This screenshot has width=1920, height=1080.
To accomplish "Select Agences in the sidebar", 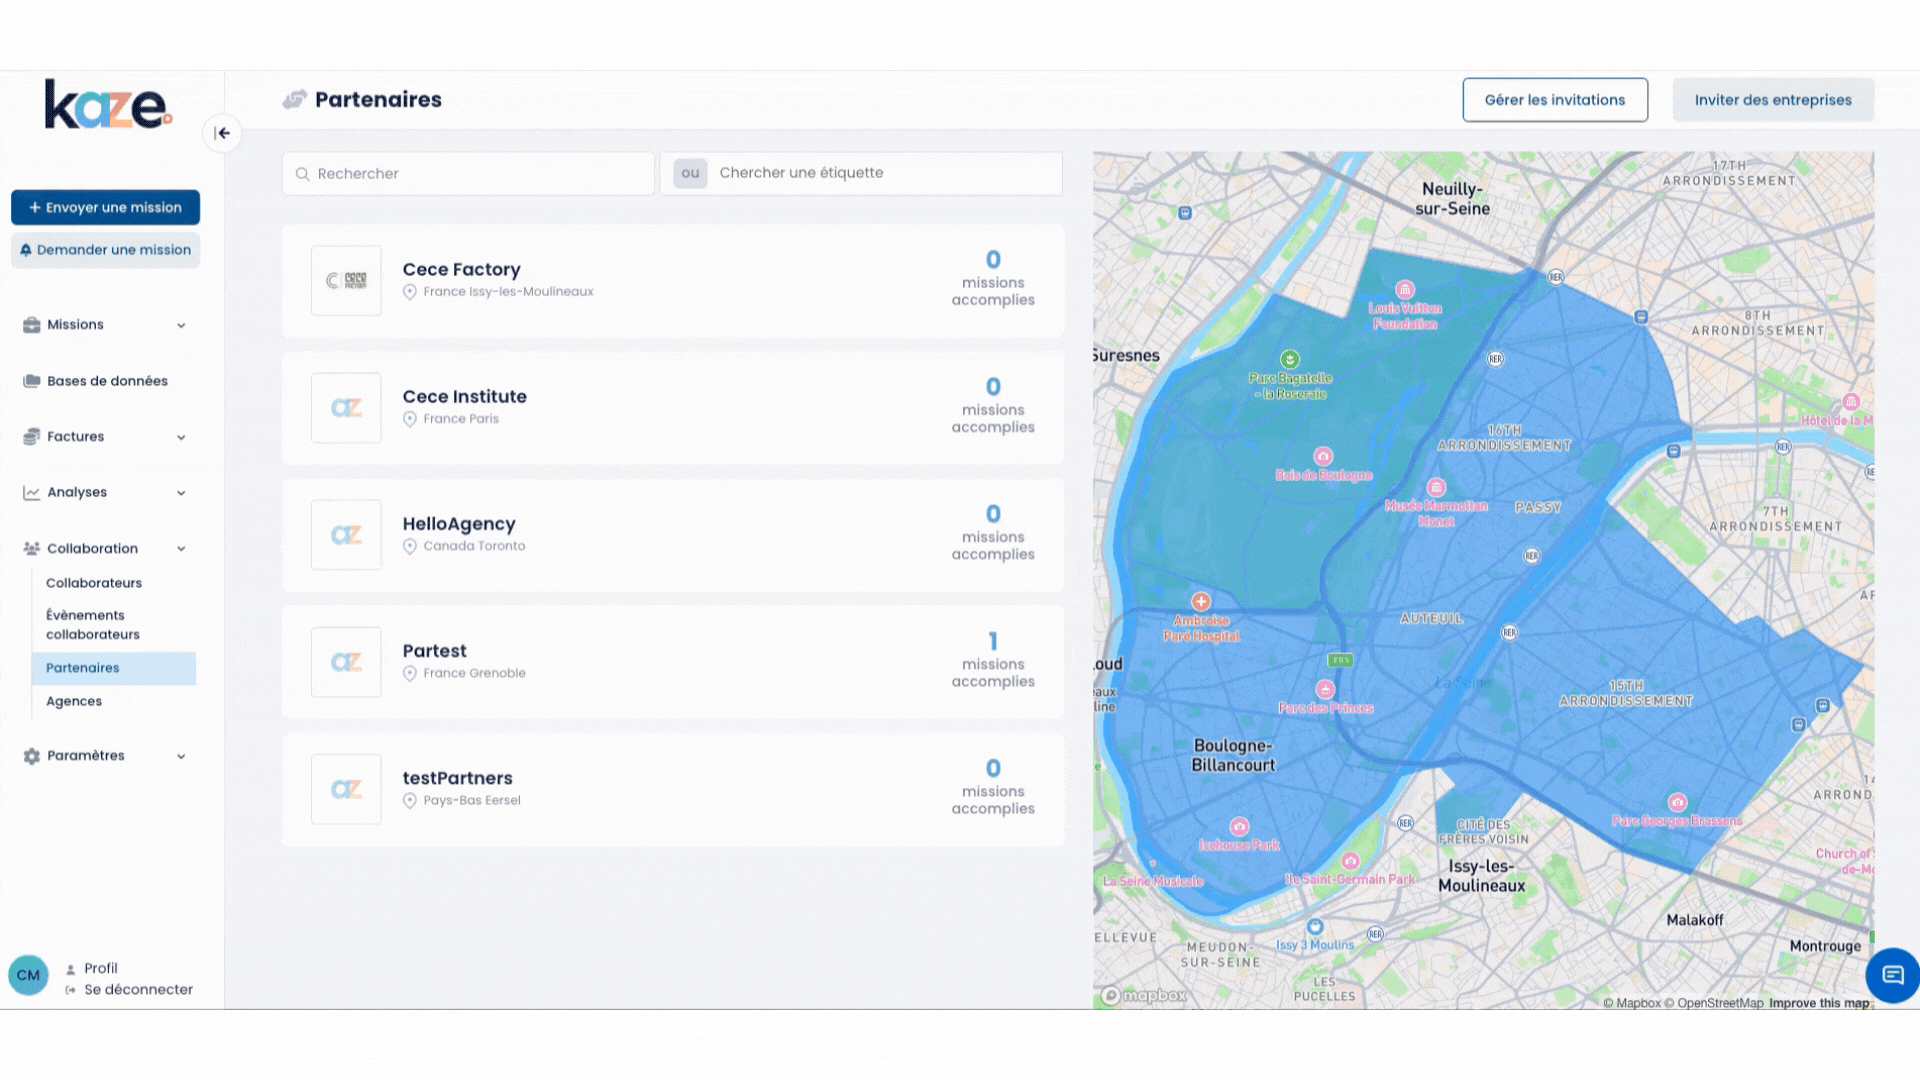I will pyautogui.click(x=74, y=701).
